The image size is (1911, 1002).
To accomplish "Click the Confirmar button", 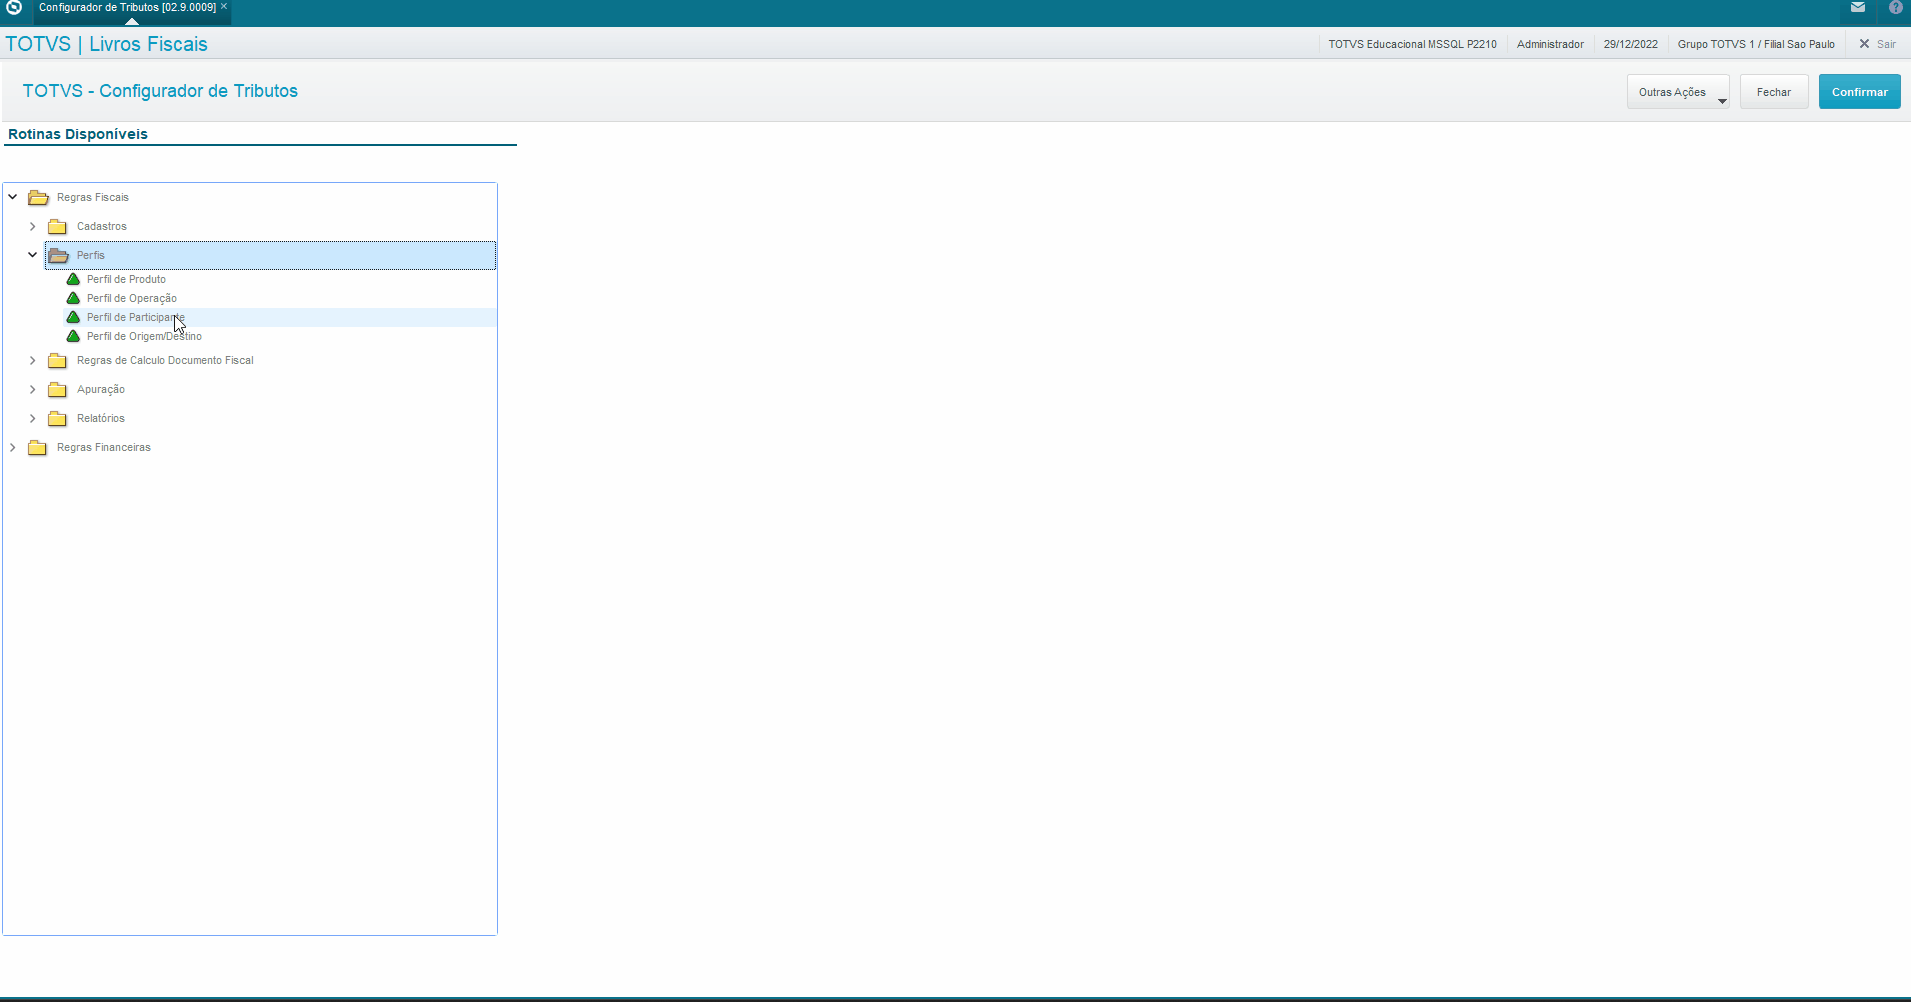I will (1860, 92).
